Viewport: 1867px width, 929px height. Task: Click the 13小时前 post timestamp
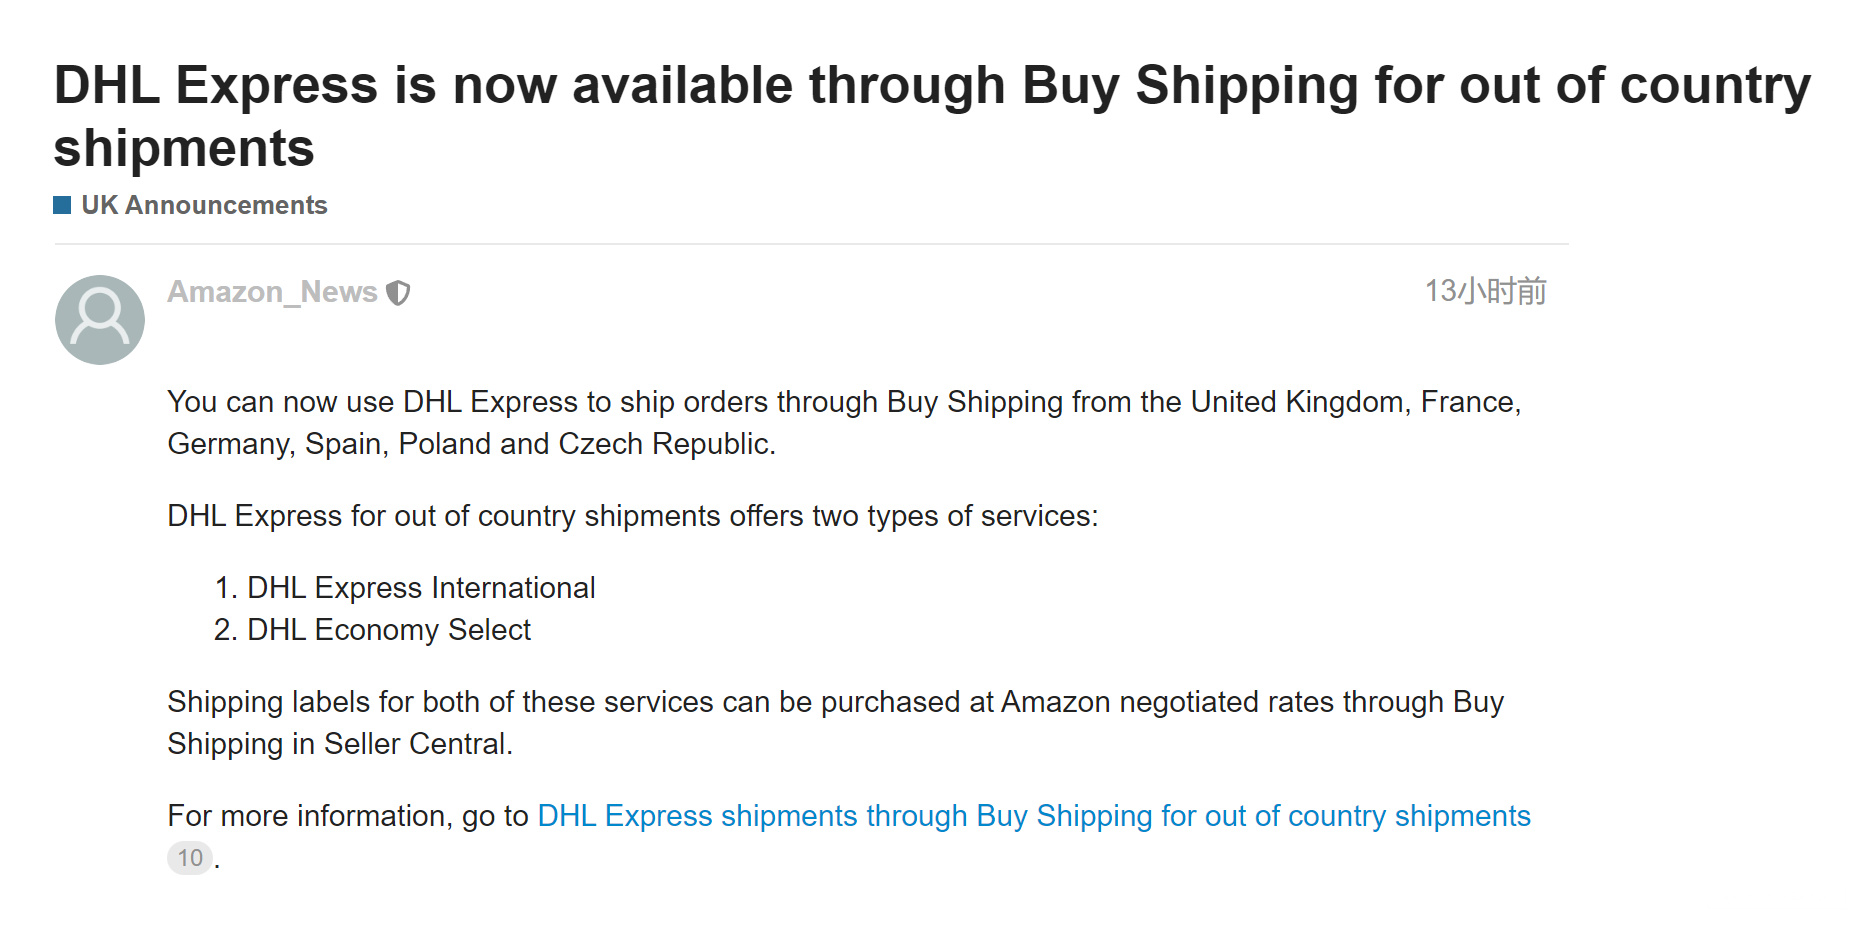click(1485, 291)
